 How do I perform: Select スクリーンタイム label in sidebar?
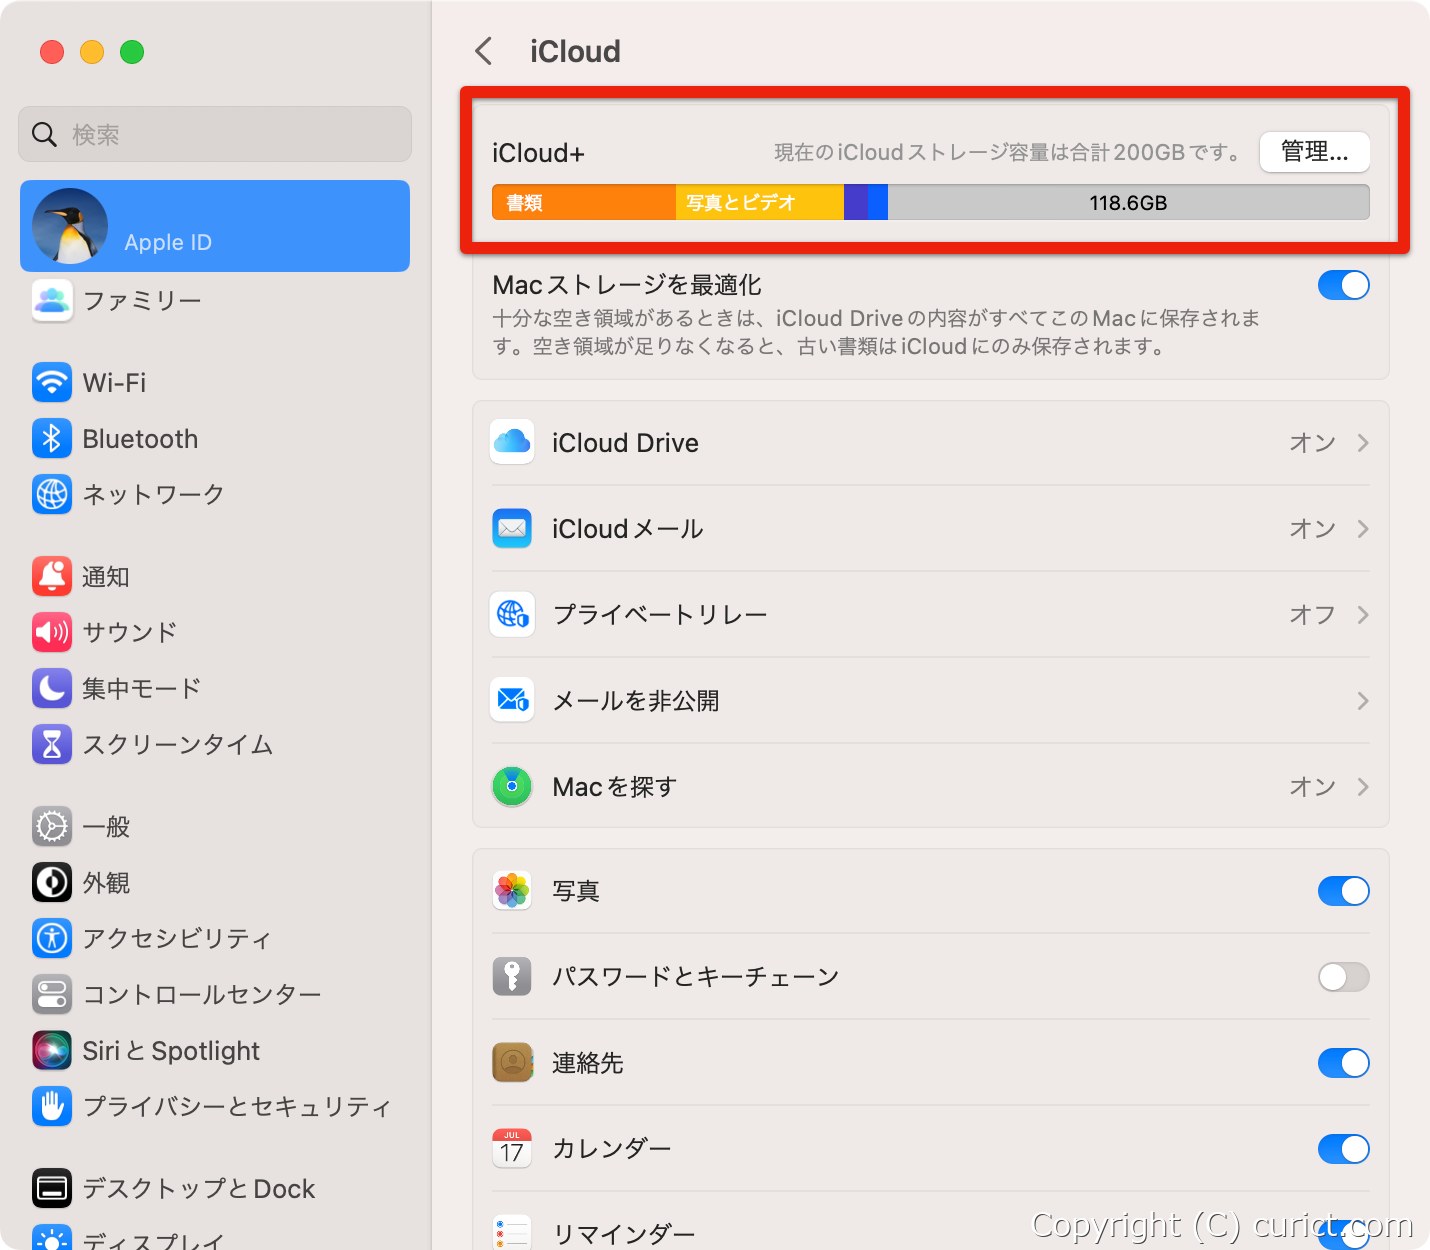(178, 745)
